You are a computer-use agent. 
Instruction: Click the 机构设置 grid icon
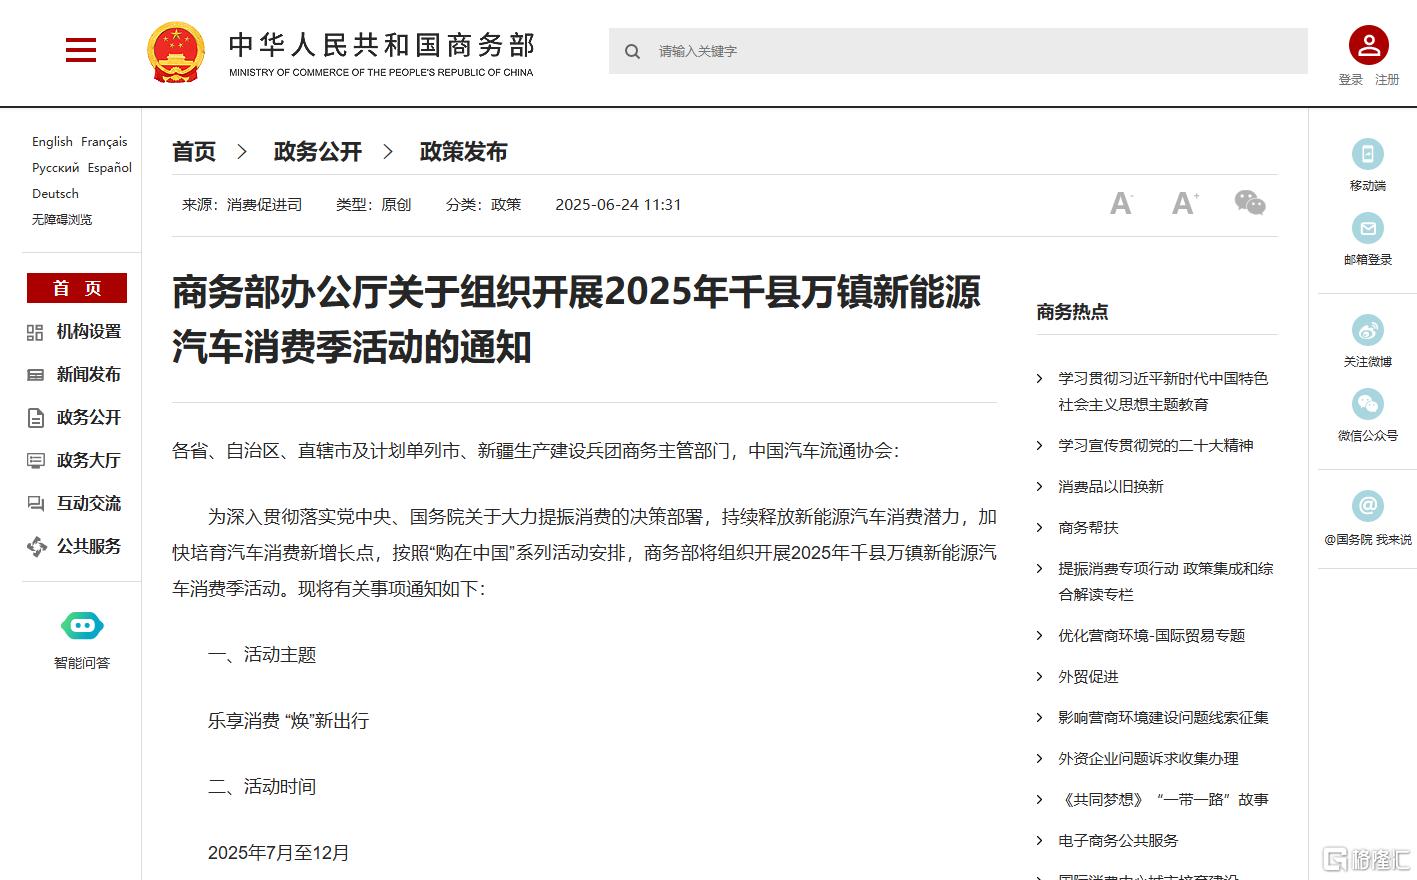(35, 332)
